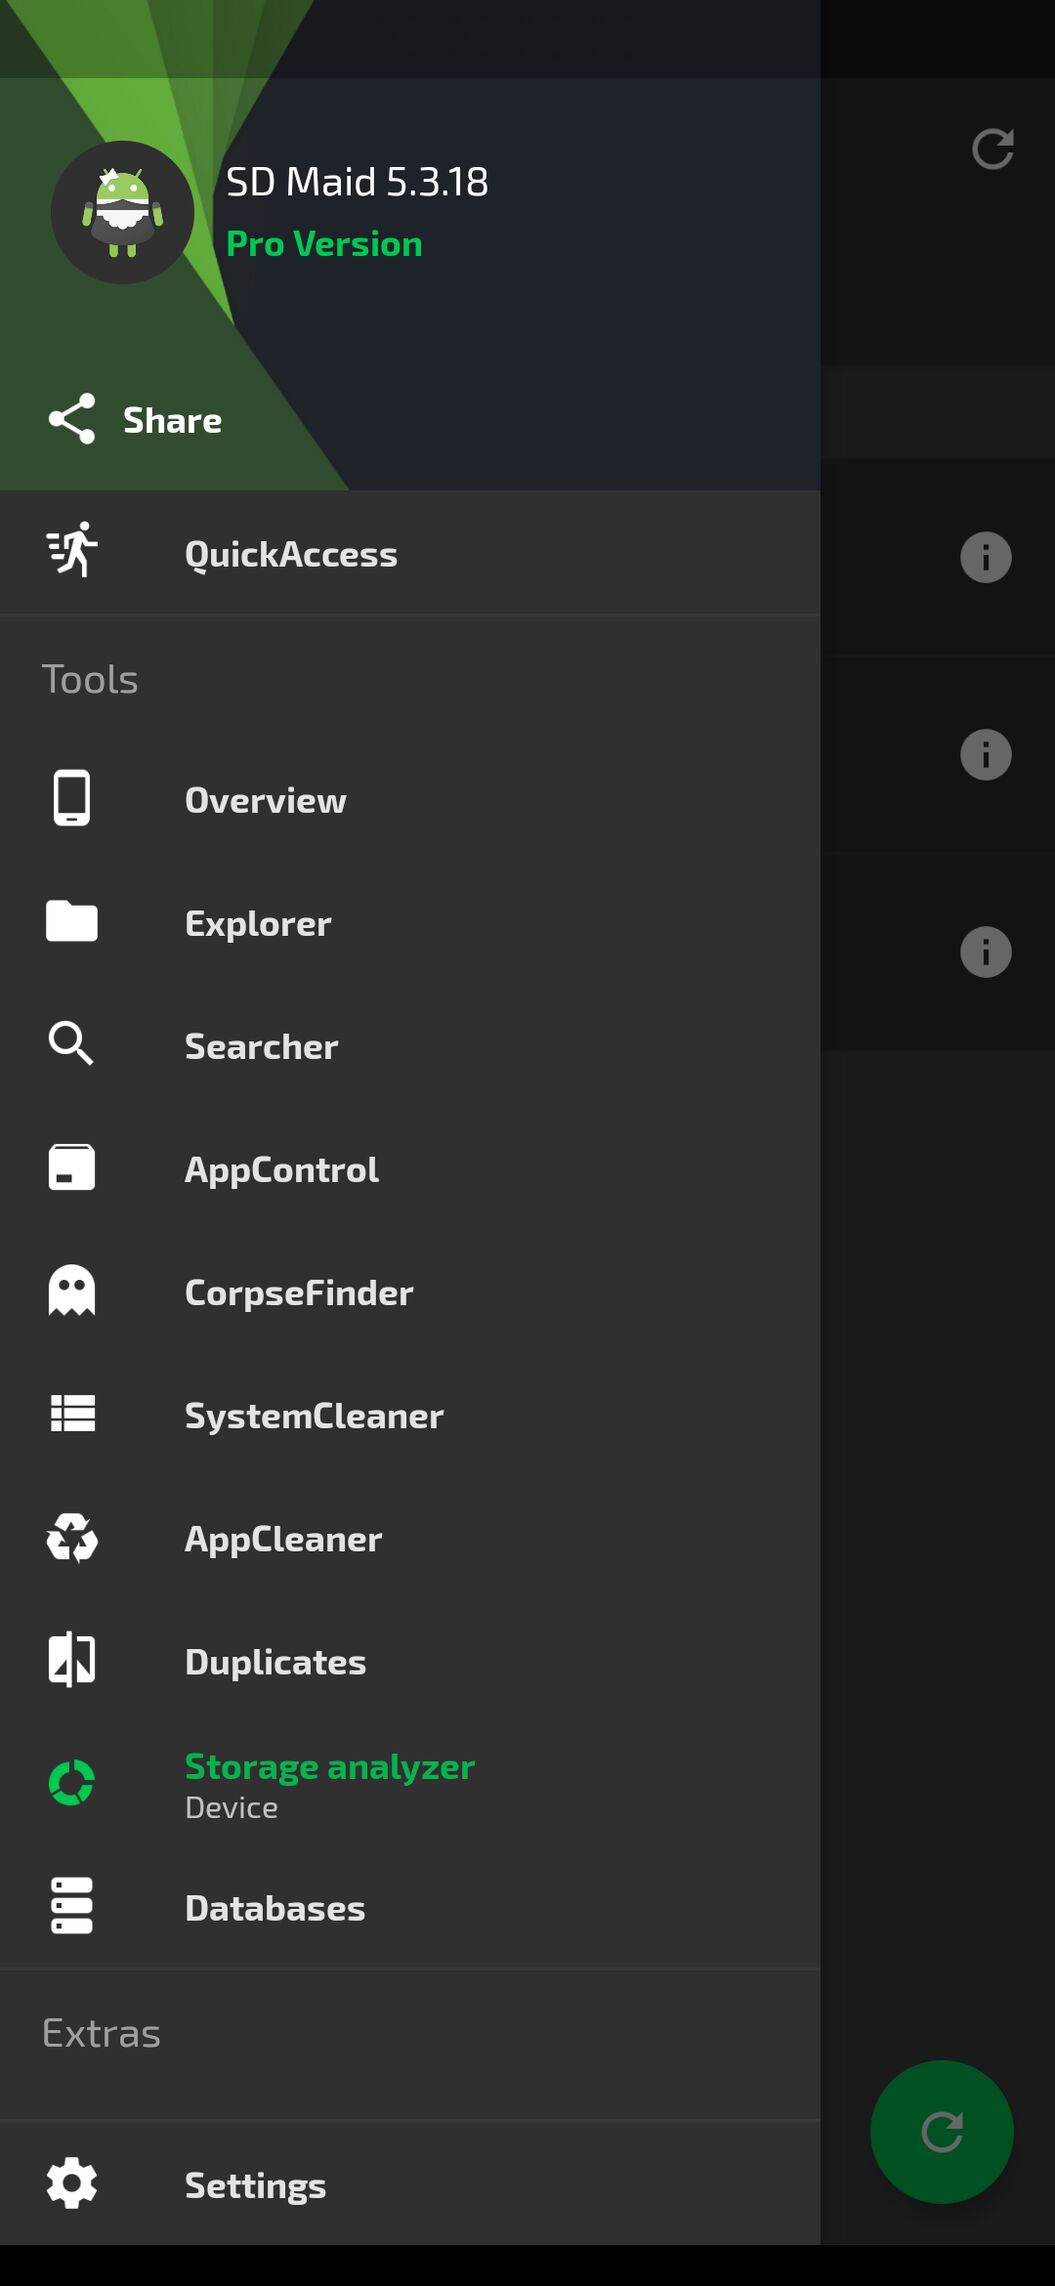Tap the Share text button
Image resolution: width=1055 pixels, height=2286 pixels.
[172, 420]
